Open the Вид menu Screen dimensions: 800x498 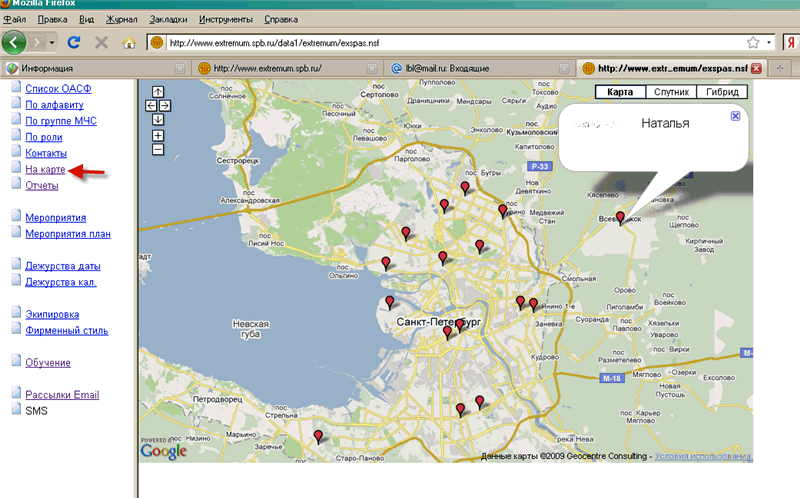pyautogui.click(x=86, y=19)
